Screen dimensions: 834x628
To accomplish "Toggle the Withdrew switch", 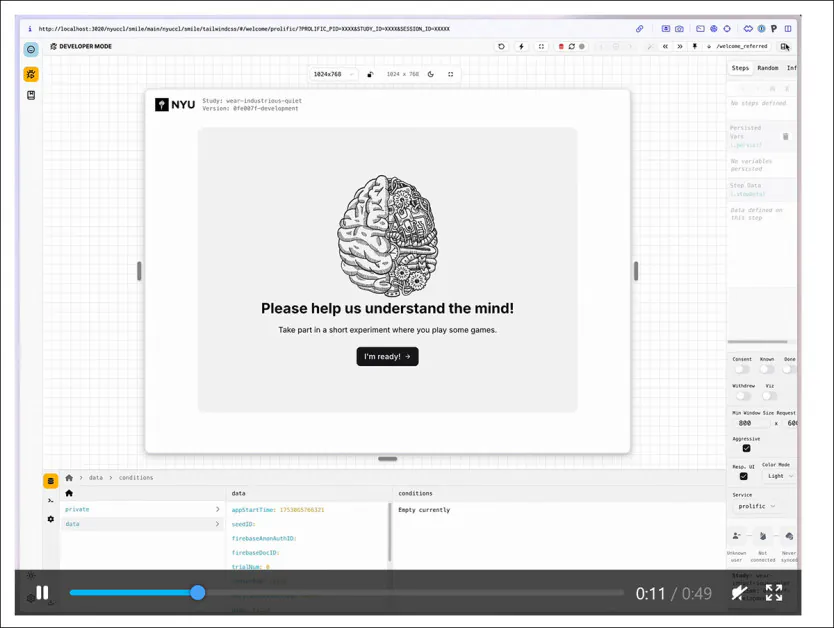I will pyautogui.click(x=741, y=396).
